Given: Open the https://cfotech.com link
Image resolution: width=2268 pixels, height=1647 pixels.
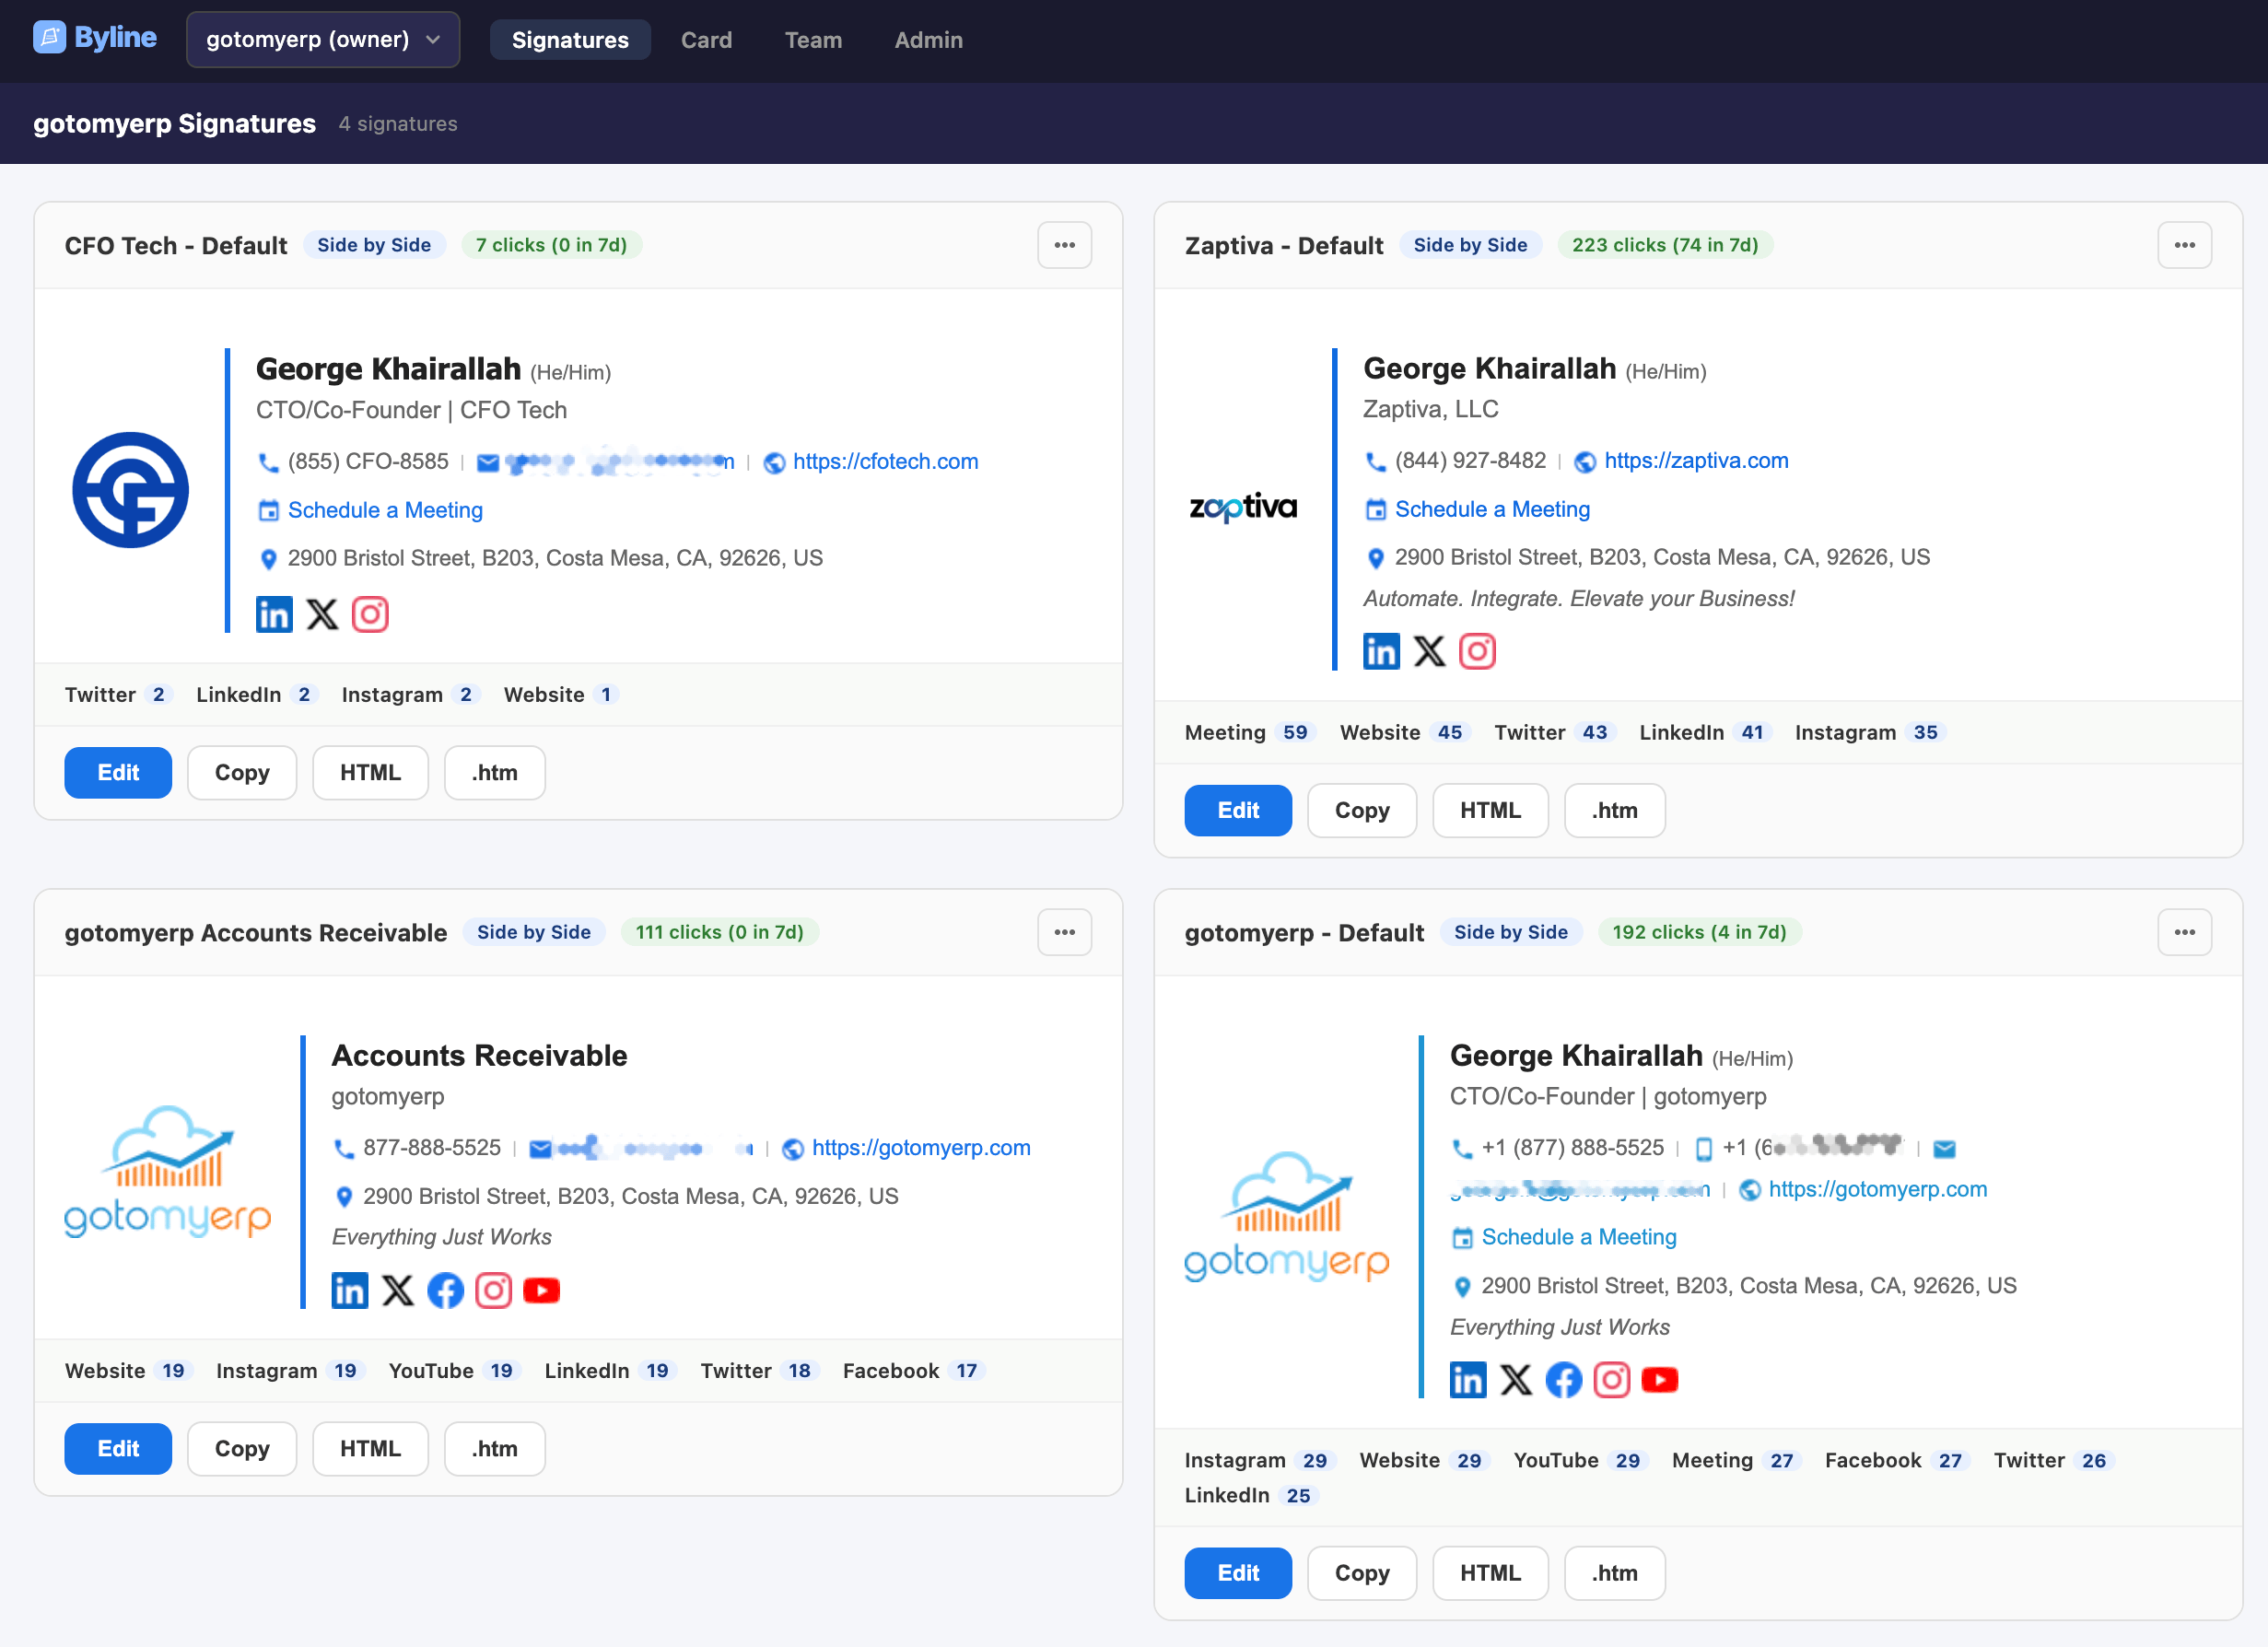Looking at the screenshot, I should point(886,461).
